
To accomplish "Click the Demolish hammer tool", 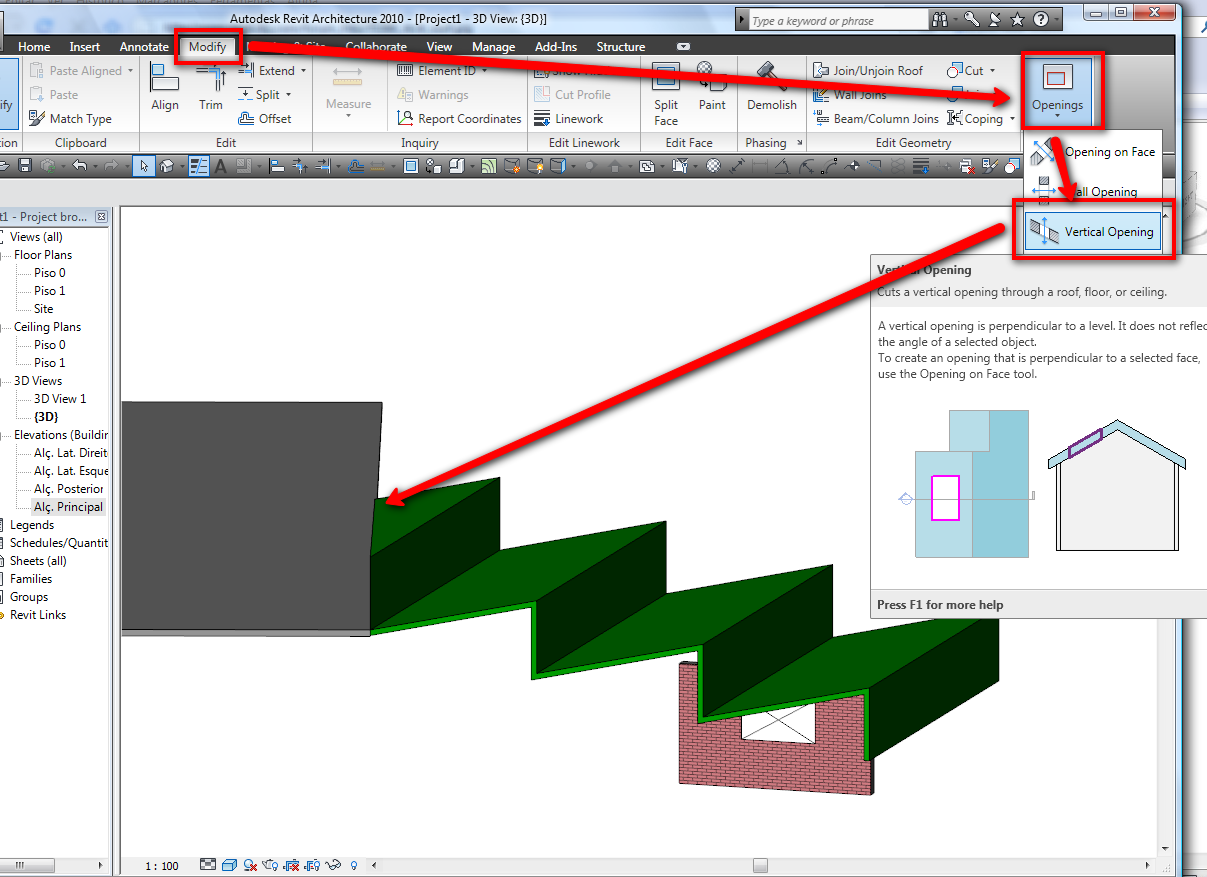I will click(772, 87).
